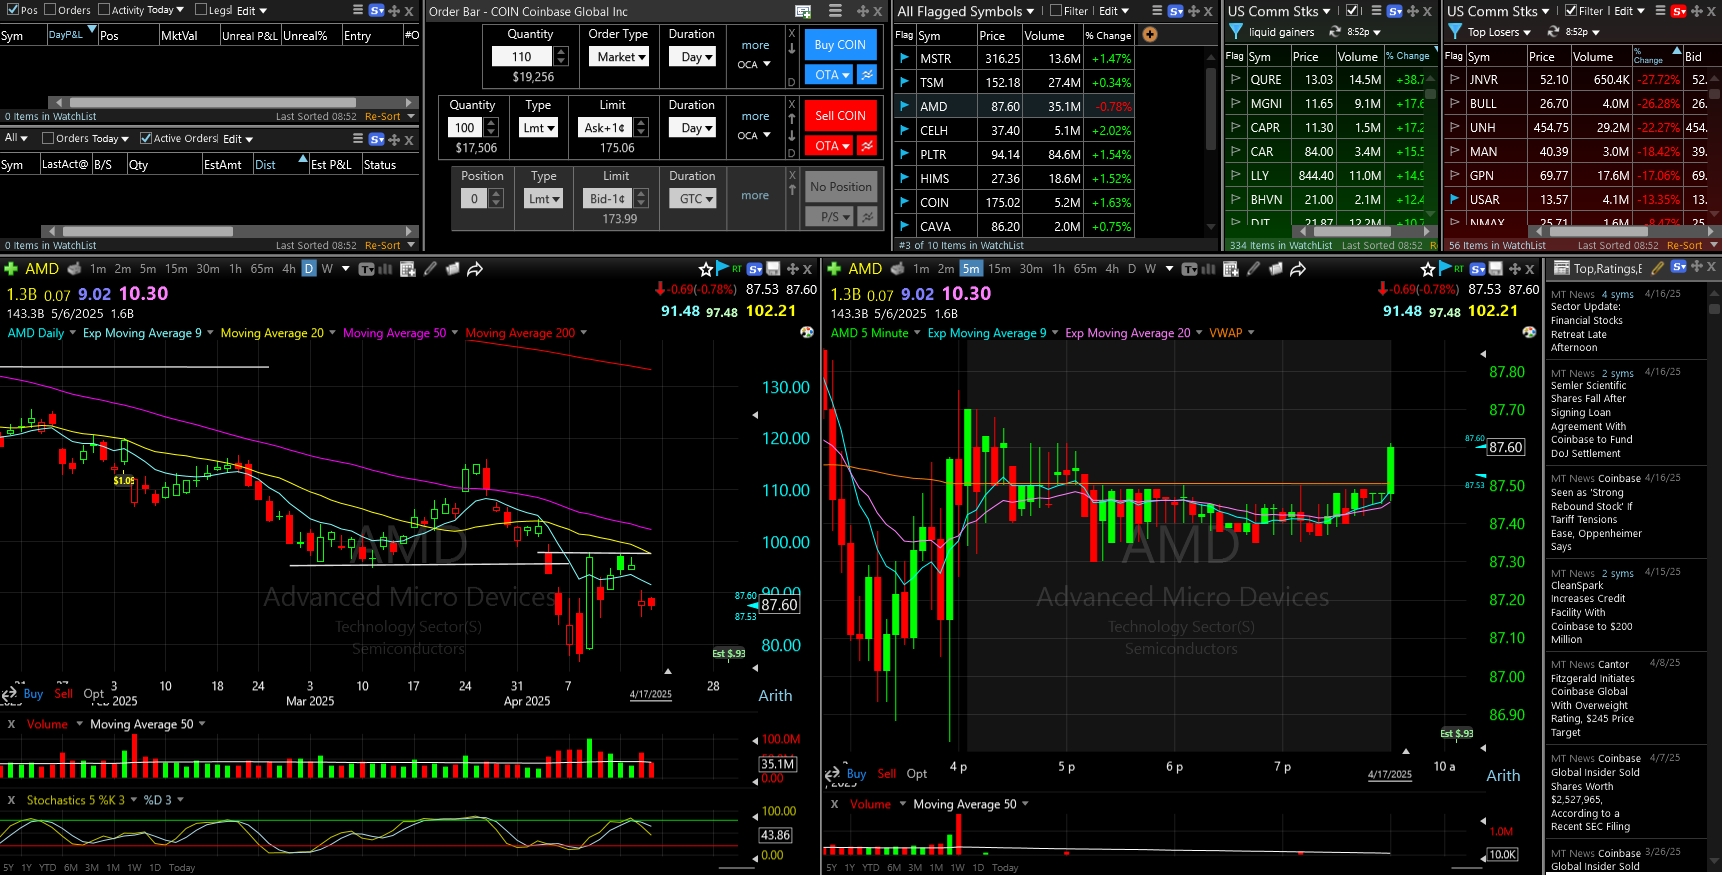Select 1h timeframe on 5-minute chart
The width and height of the screenshot is (1722, 875).
tap(1058, 269)
